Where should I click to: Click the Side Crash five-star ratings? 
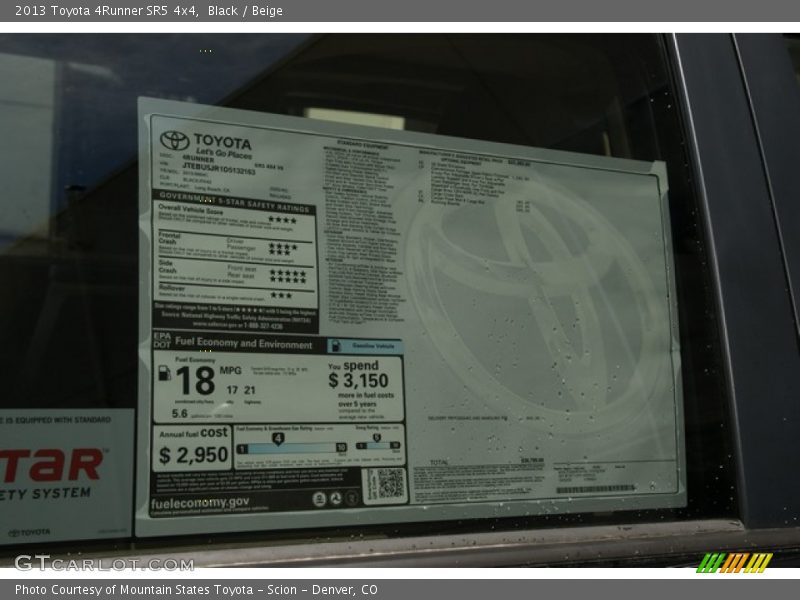(x=288, y=277)
